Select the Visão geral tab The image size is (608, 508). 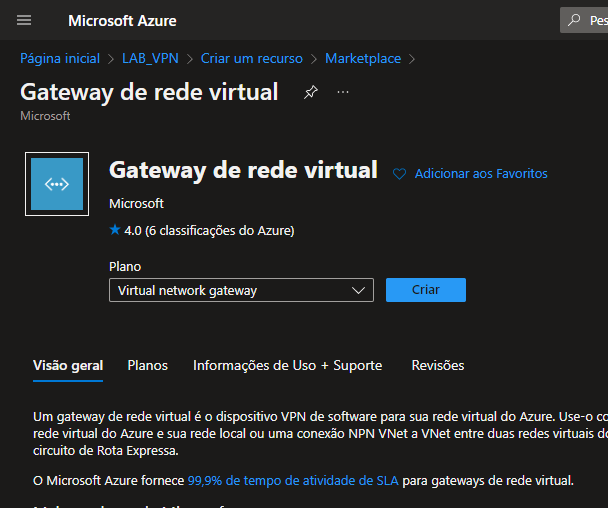[x=68, y=365]
